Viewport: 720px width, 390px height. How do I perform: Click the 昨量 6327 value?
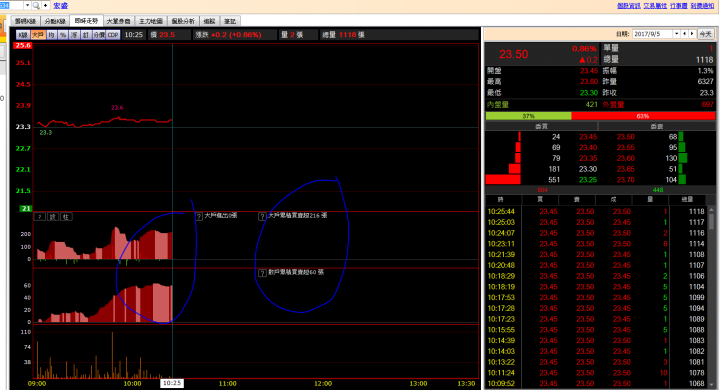[x=705, y=81]
